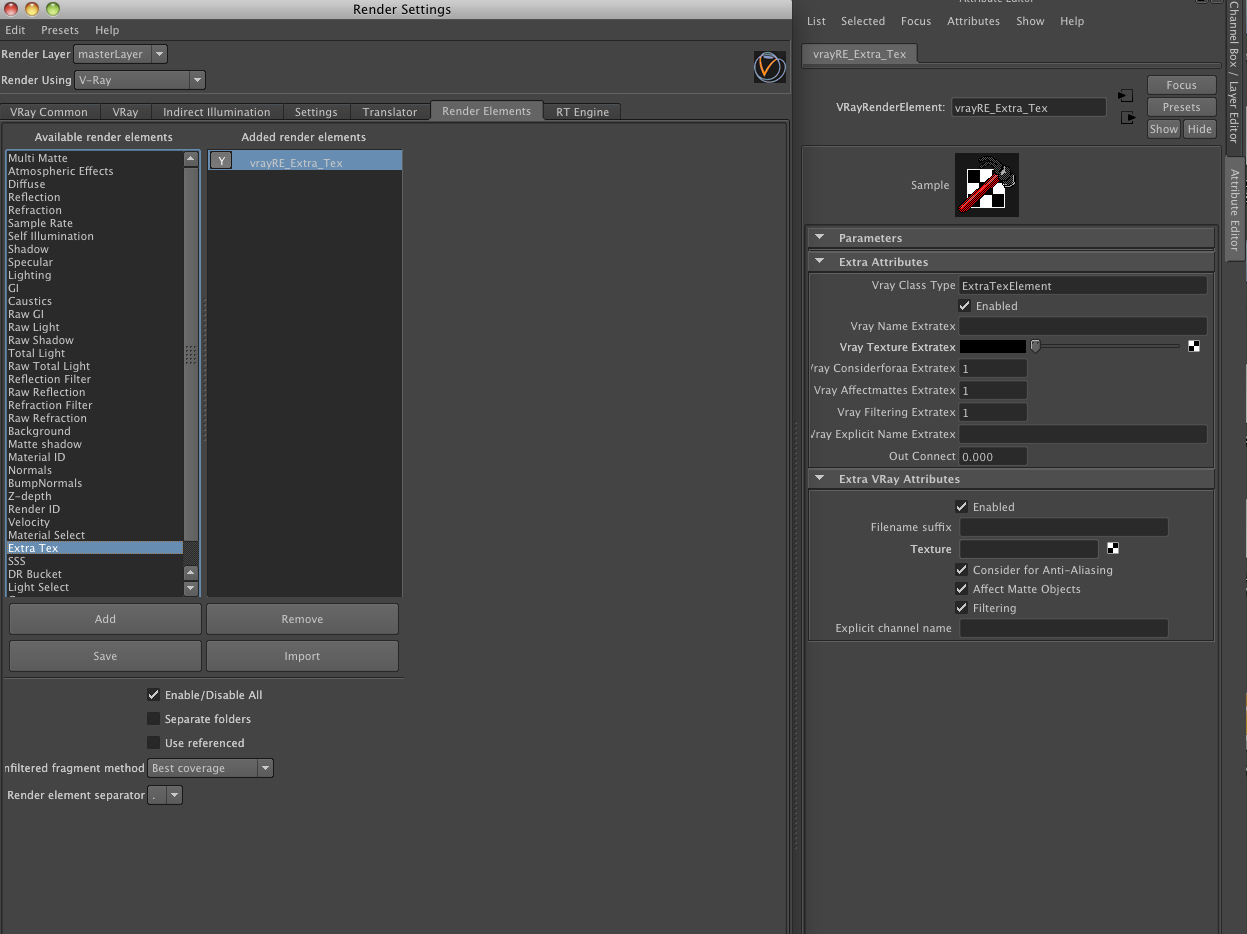1247x934 pixels.
Task: Click the Sample swatch thumbnail
Action: 987,185
